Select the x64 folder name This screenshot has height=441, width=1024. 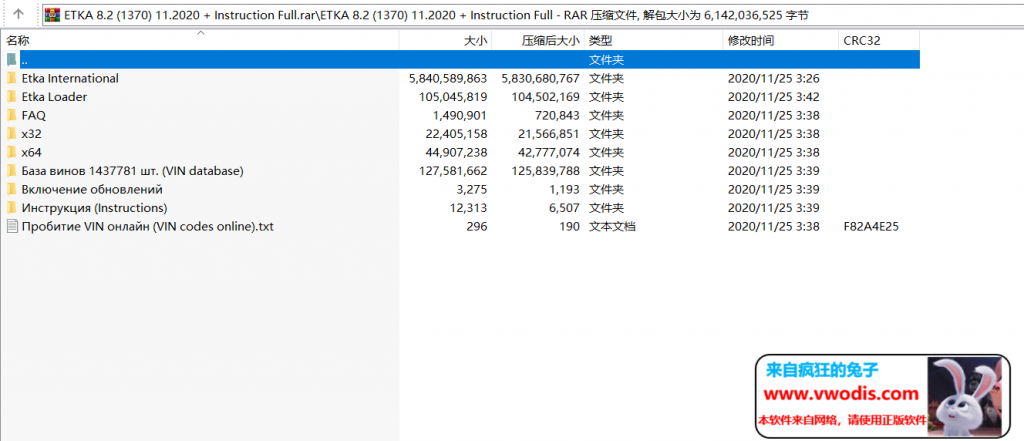point(31,152)
